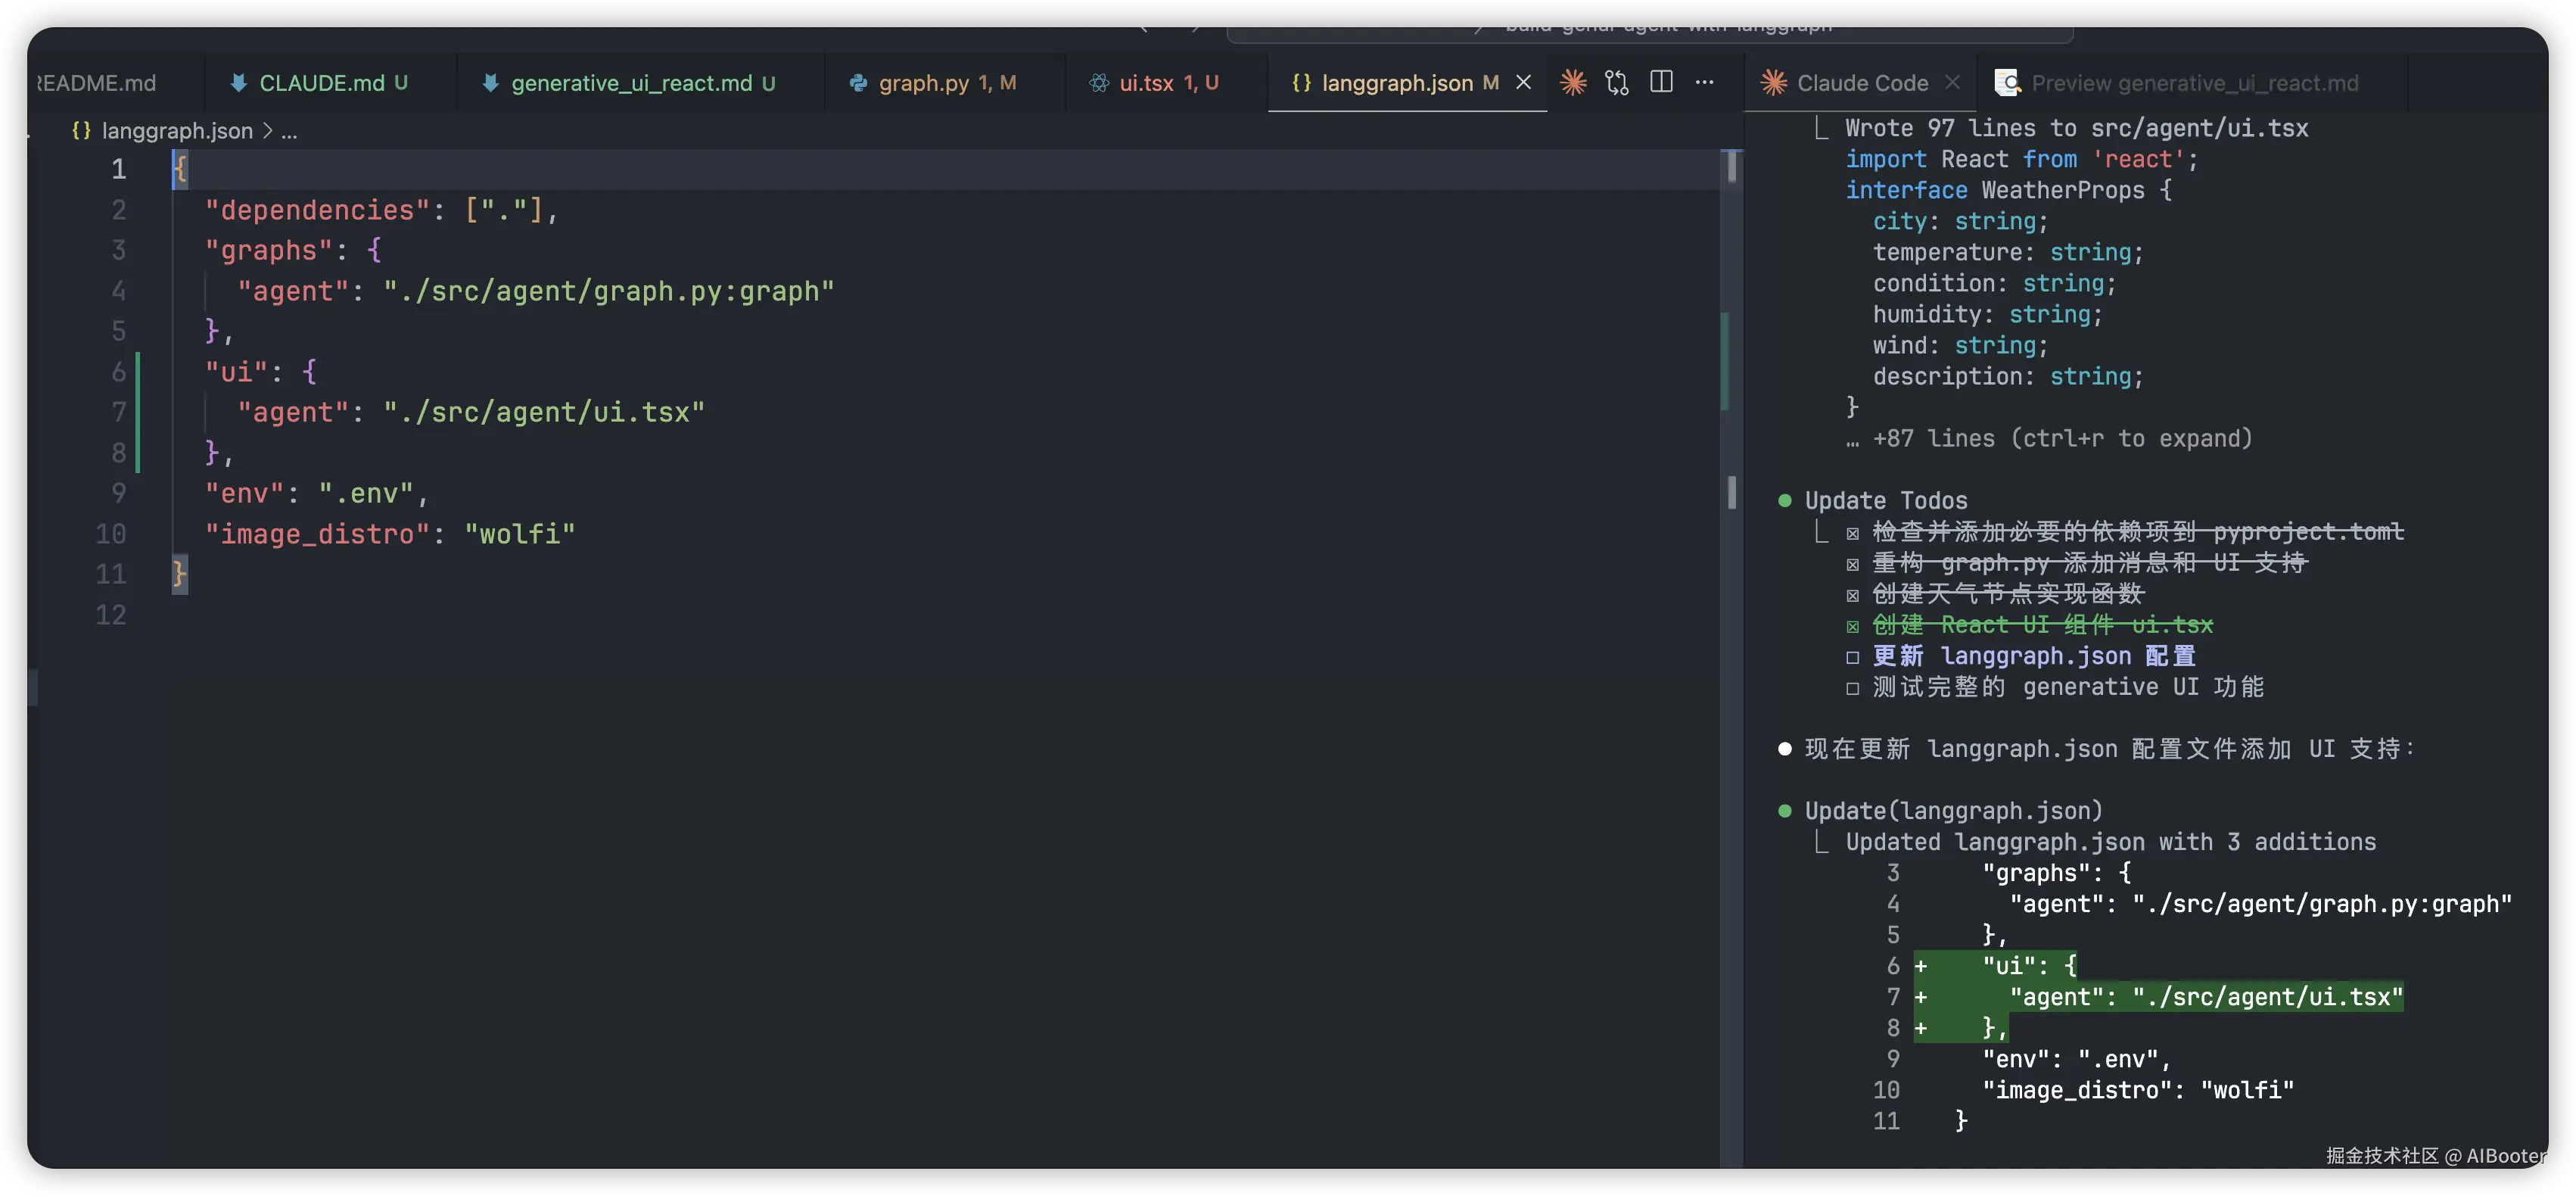Image resolution: width=2576 pixels, height=1196 pixels.
Task: Click the generative UI test todo checkbox
Action: point(1853,689)
